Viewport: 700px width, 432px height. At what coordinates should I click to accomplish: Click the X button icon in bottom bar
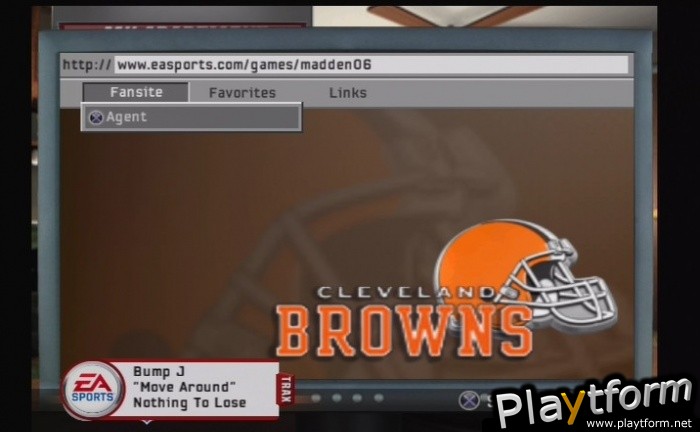(x=469, y=400)
